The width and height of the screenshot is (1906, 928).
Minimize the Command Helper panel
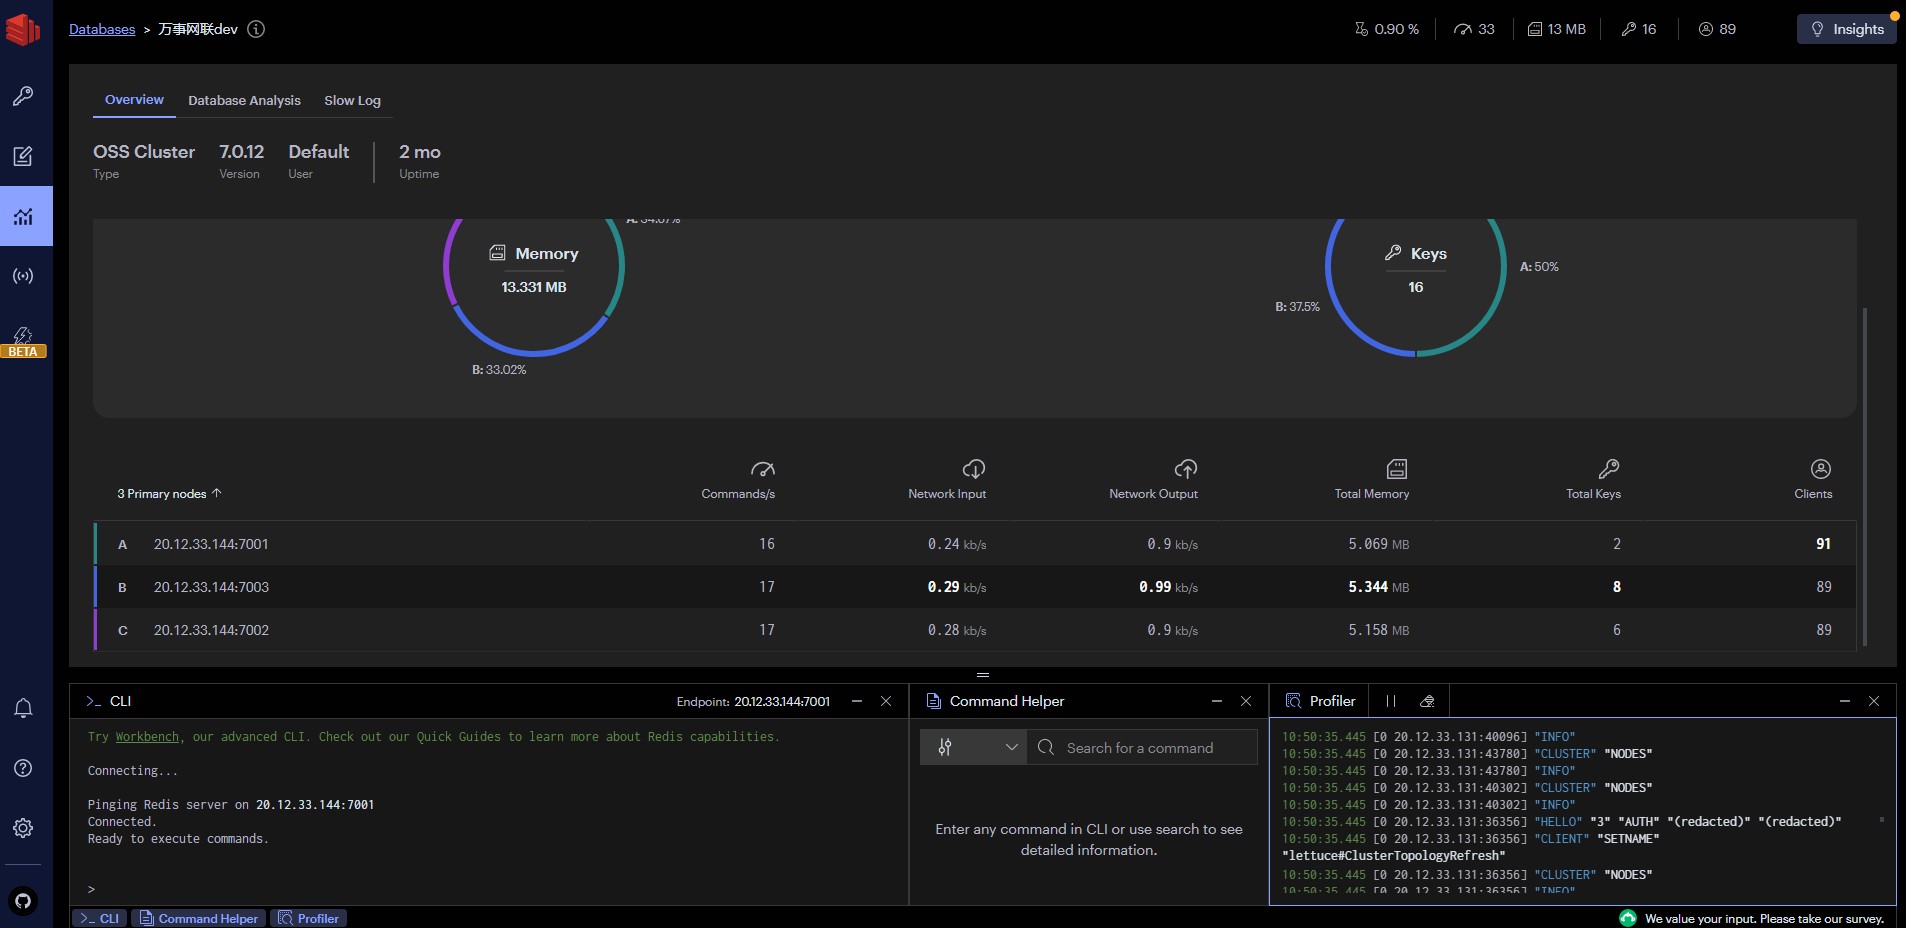pyautogui.click(x=1217, y=701)
